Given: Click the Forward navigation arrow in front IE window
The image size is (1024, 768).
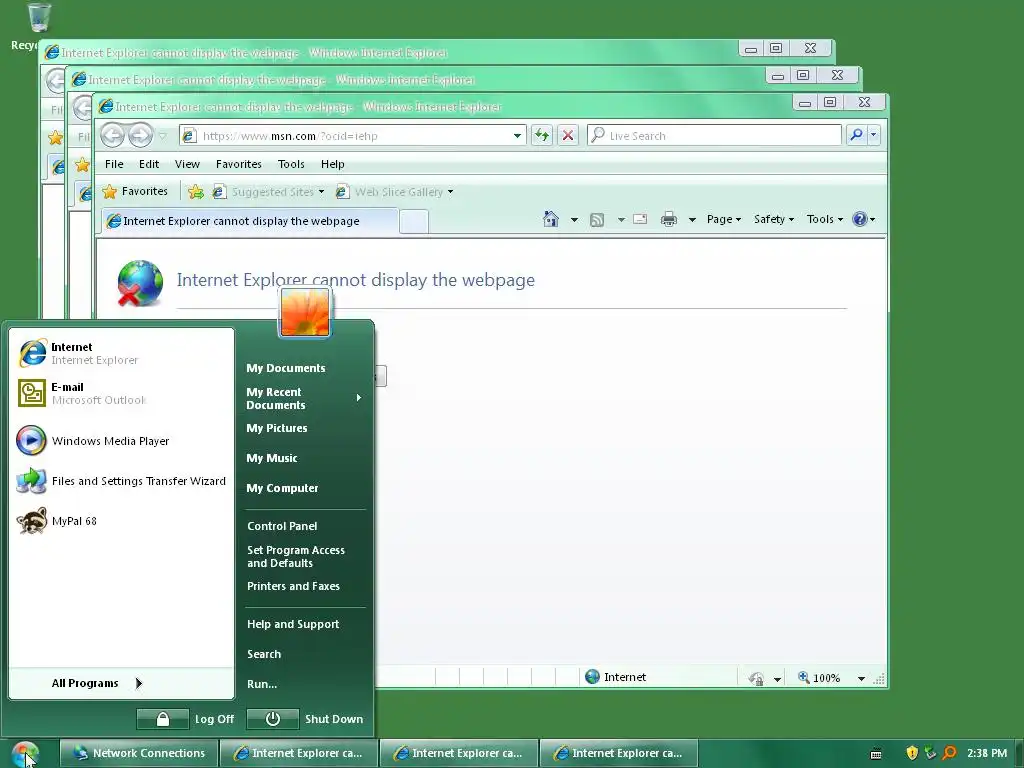Looking at the screenshot, I should point(140,136).
